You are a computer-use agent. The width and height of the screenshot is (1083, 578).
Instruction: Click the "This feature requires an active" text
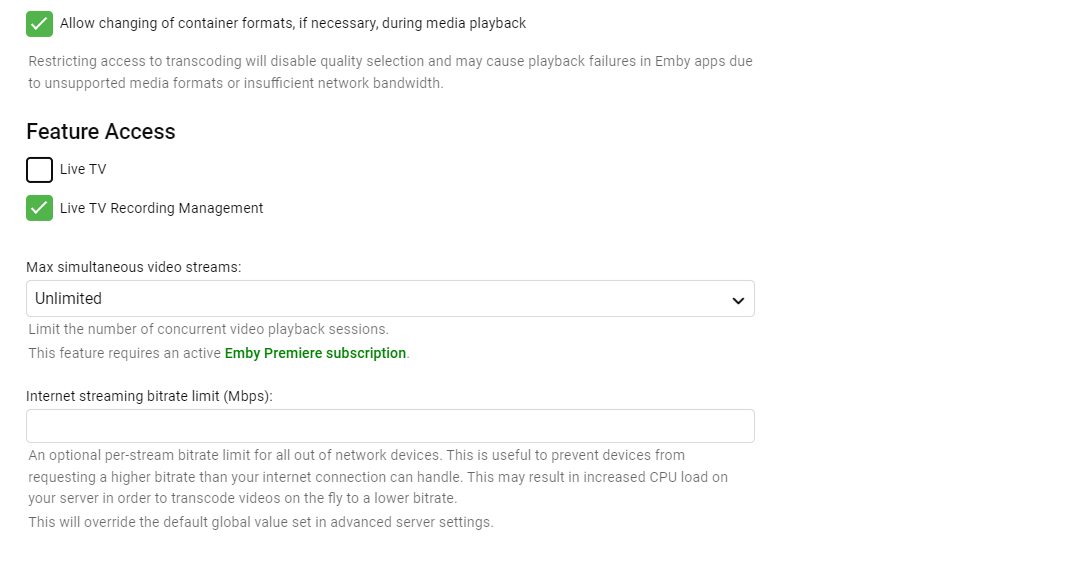(x=125, y=353)
